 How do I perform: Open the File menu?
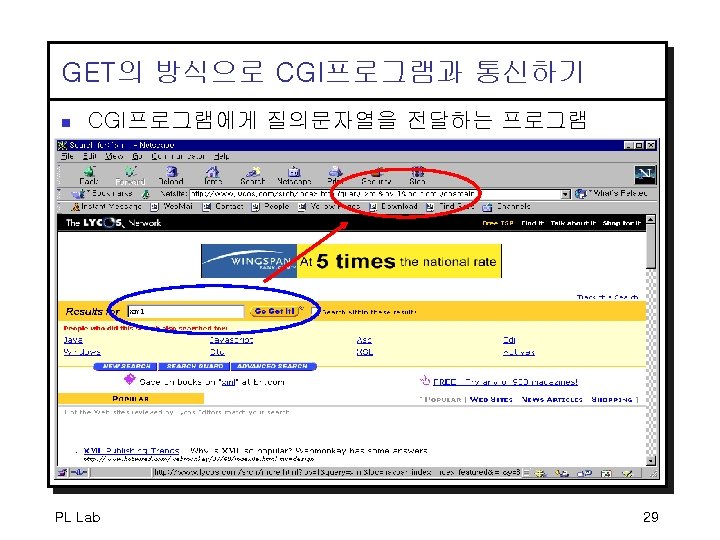coord(68,157)
